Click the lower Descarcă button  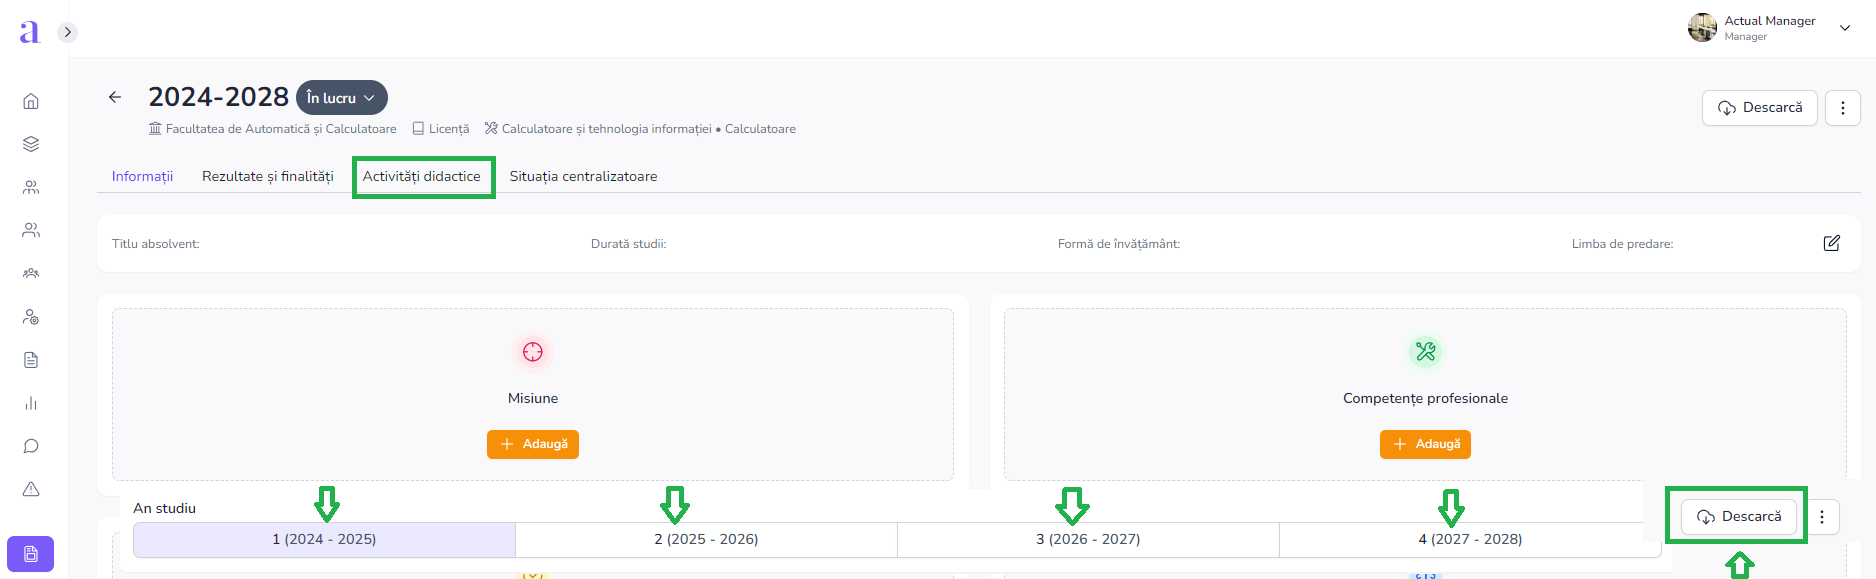point(1738,517)
